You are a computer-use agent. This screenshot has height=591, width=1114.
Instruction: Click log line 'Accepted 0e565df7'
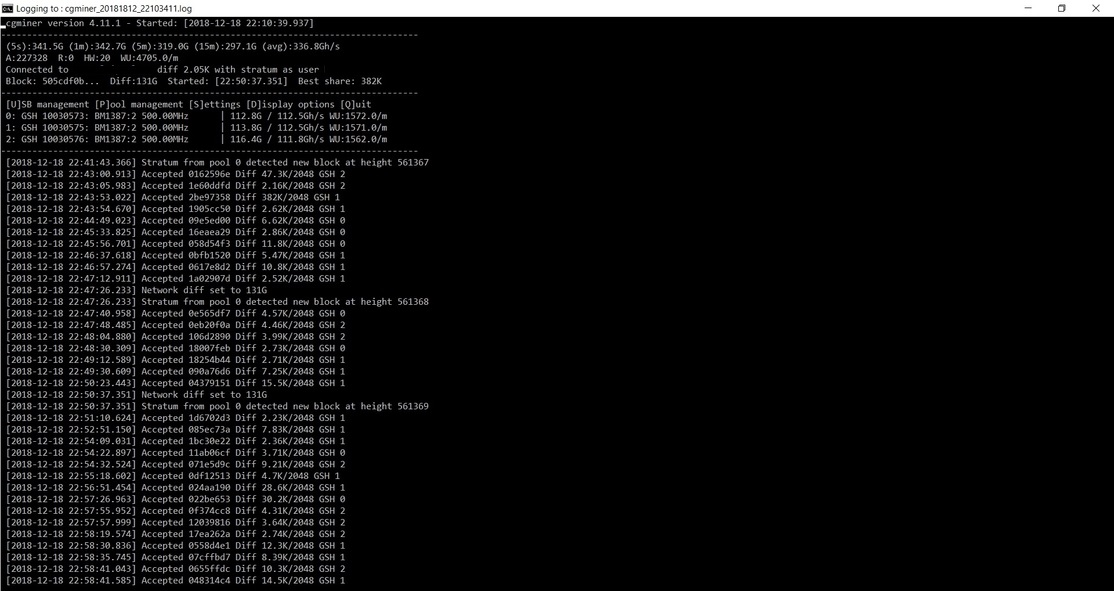(x=175, y=313)
